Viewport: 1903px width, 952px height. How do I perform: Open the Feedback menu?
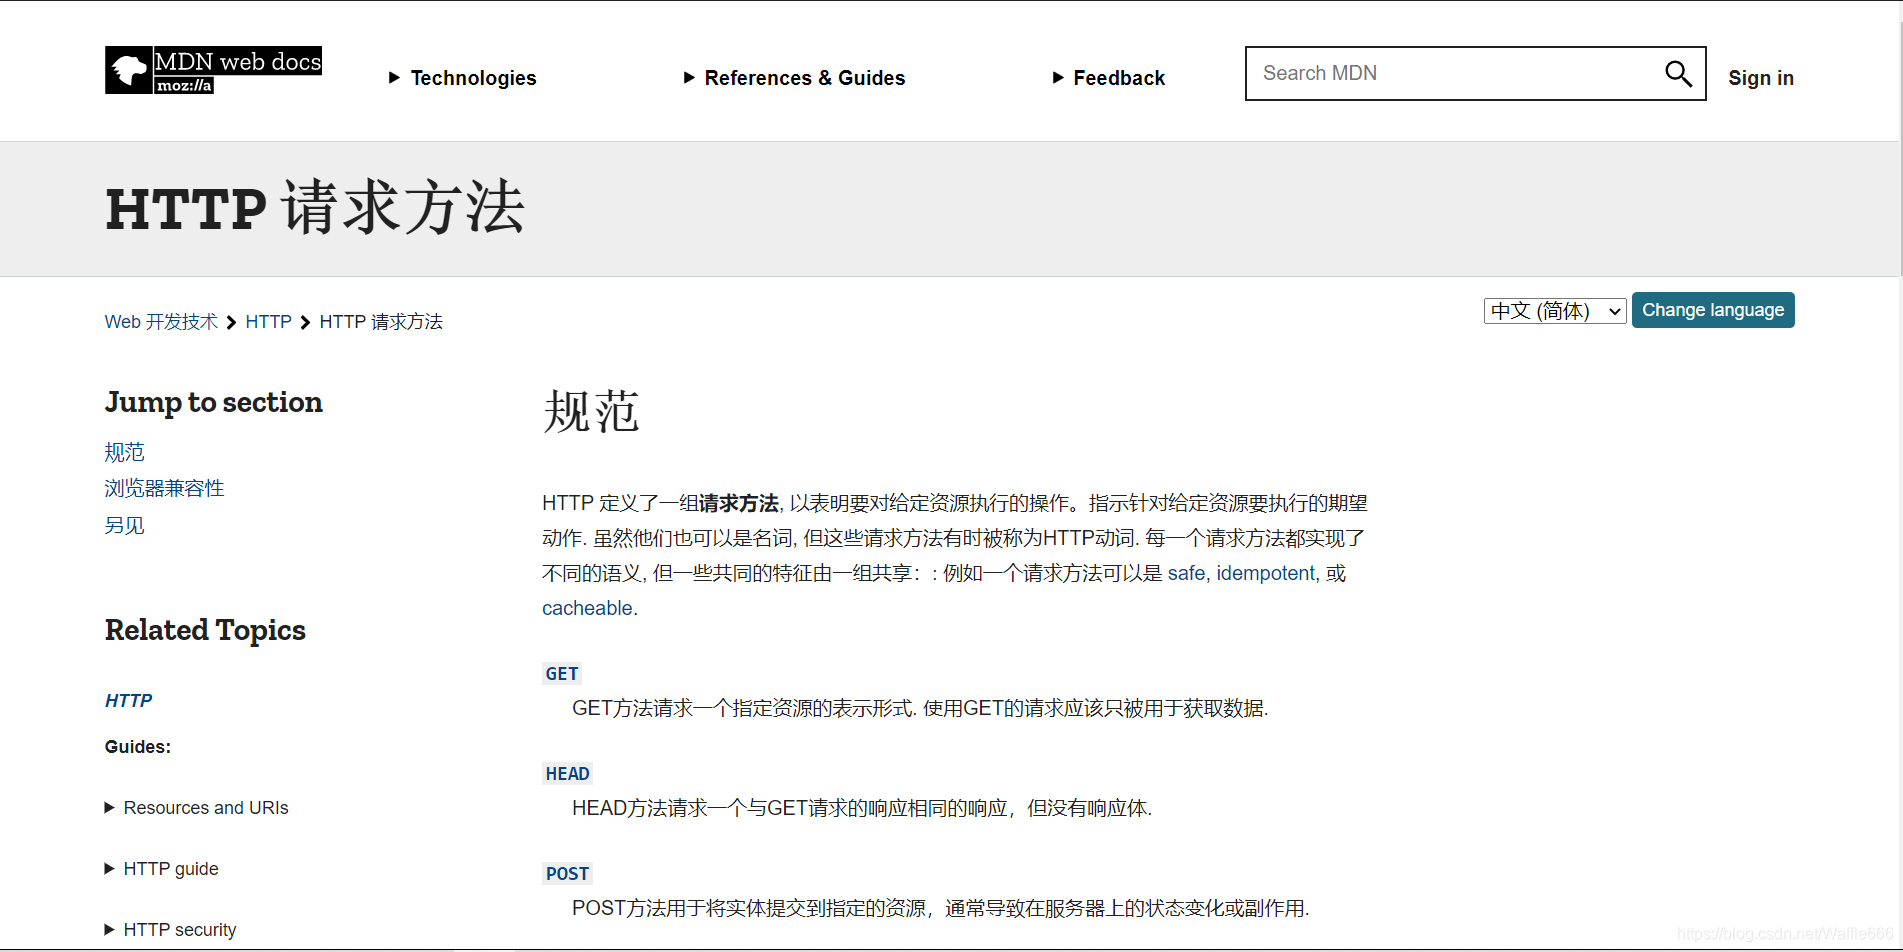[1108, 78]
